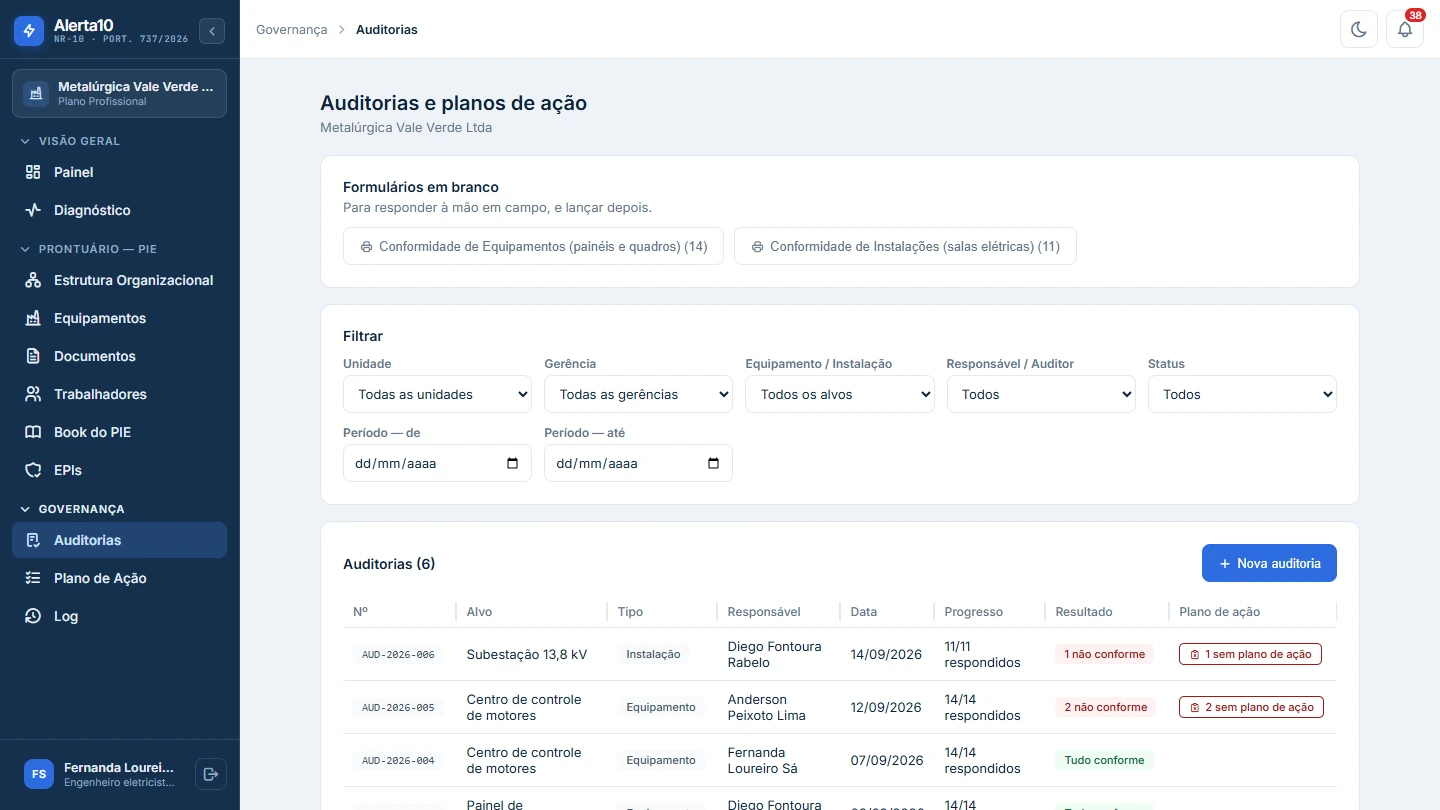Click the Período — de date field
Image resolution: width=1440 pixels, height=810 pixels.
click(x=437, y=463)
